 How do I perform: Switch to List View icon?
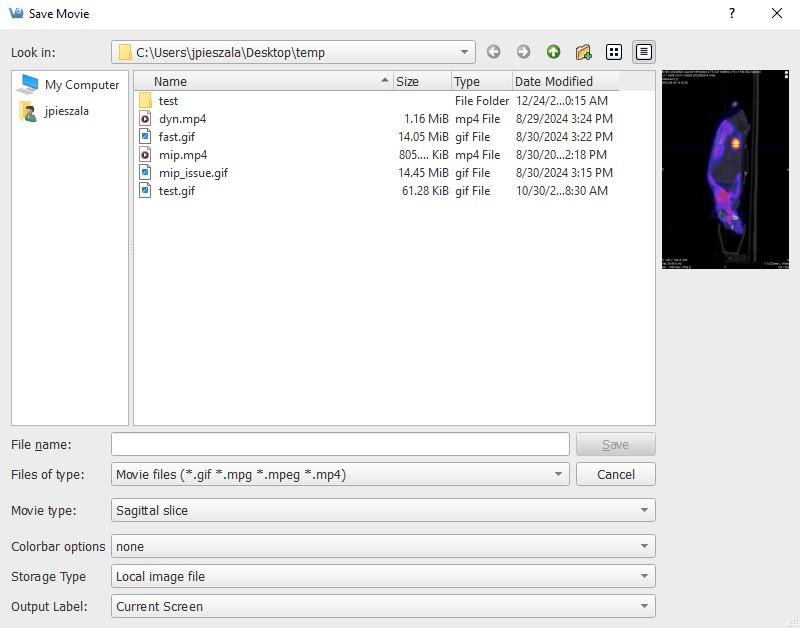point(613,52)
